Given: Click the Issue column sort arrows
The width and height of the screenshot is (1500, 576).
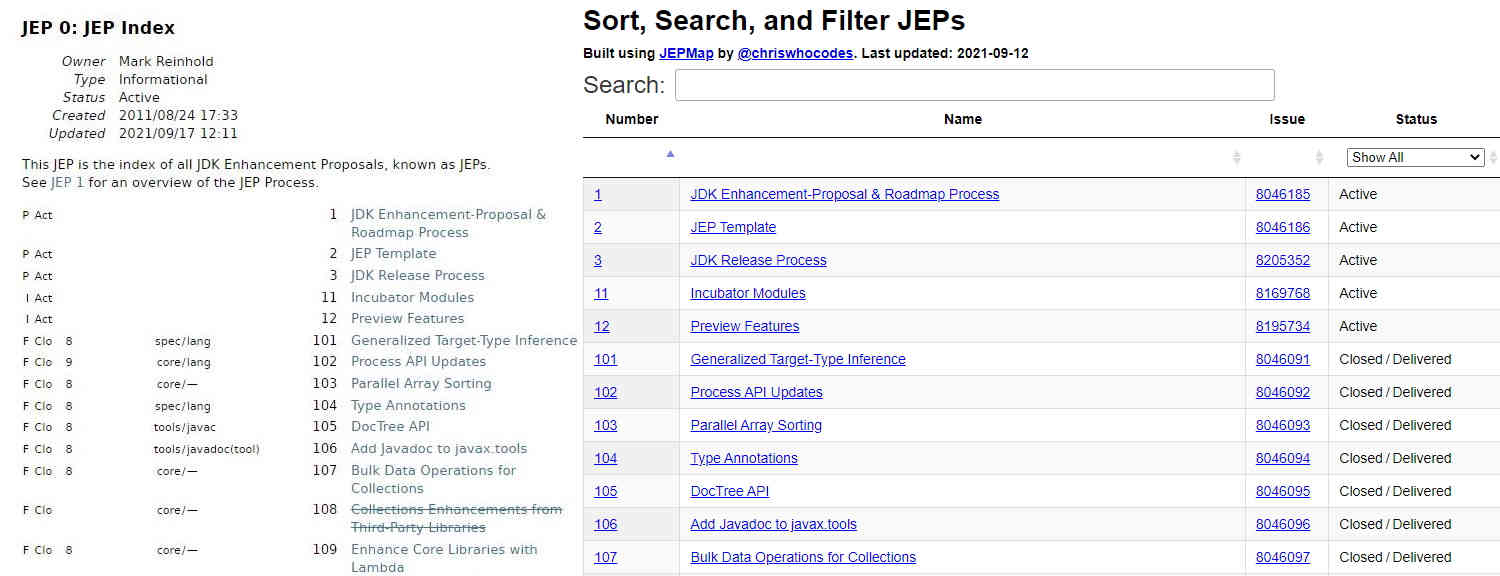Looking at the screenshot, I should (1319, 157).
